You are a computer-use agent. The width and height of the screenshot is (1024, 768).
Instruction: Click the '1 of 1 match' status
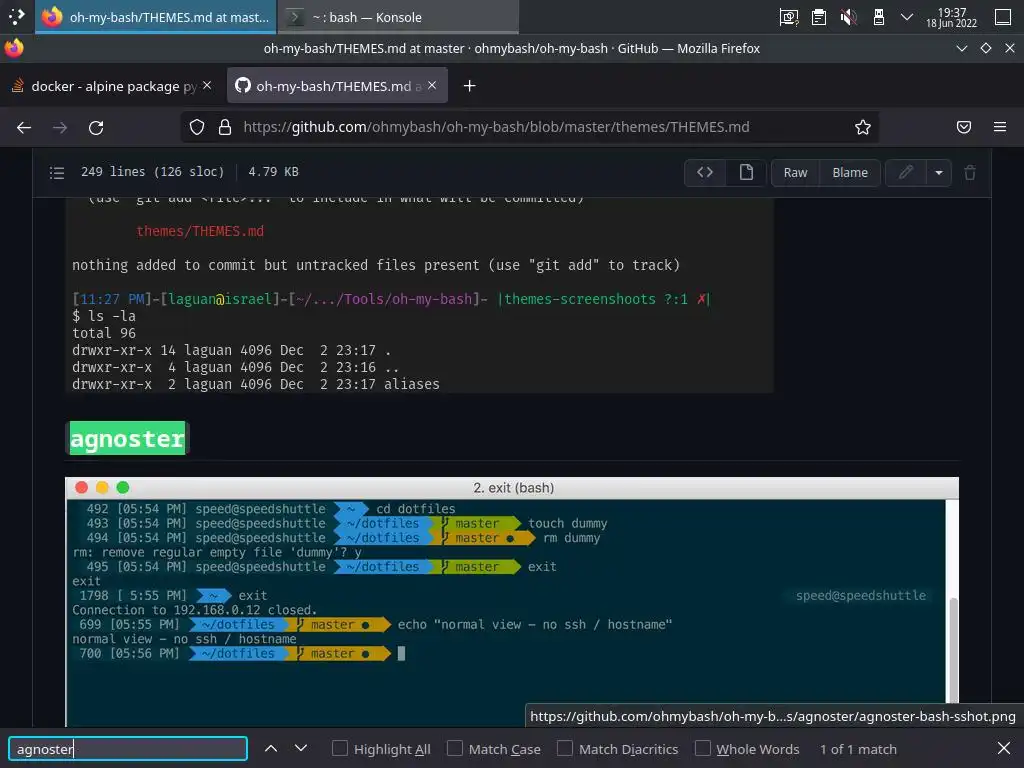[x=858, y=749]
